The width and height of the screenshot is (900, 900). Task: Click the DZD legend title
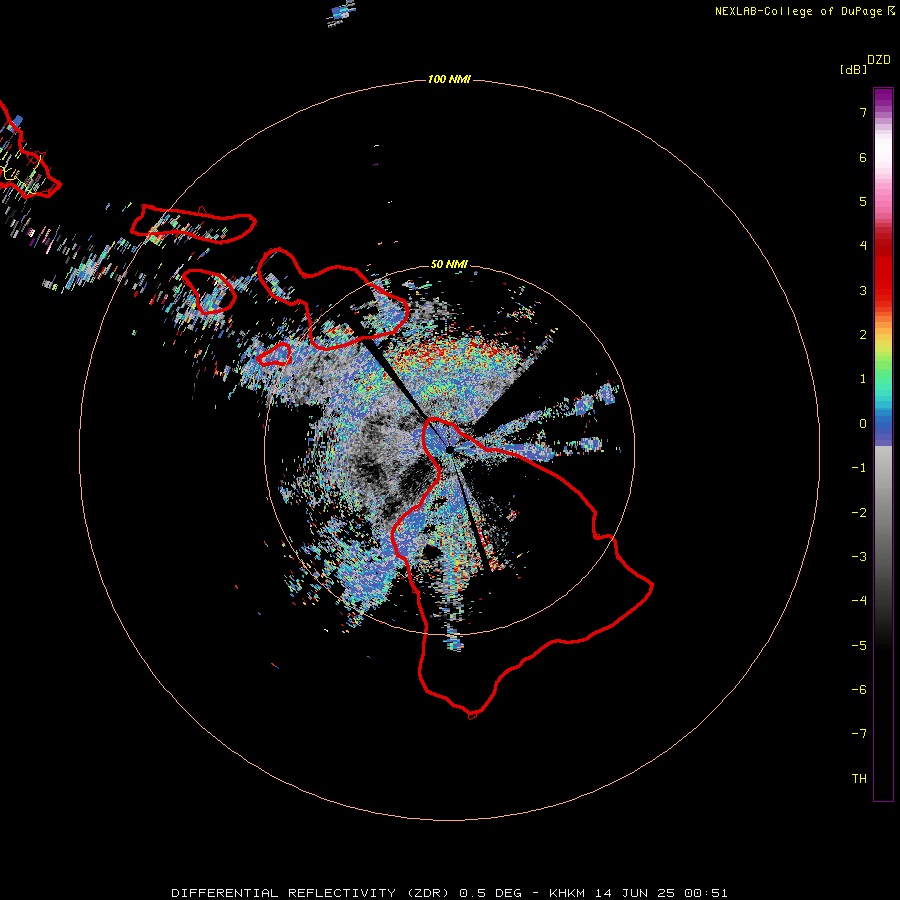(879, 60)
